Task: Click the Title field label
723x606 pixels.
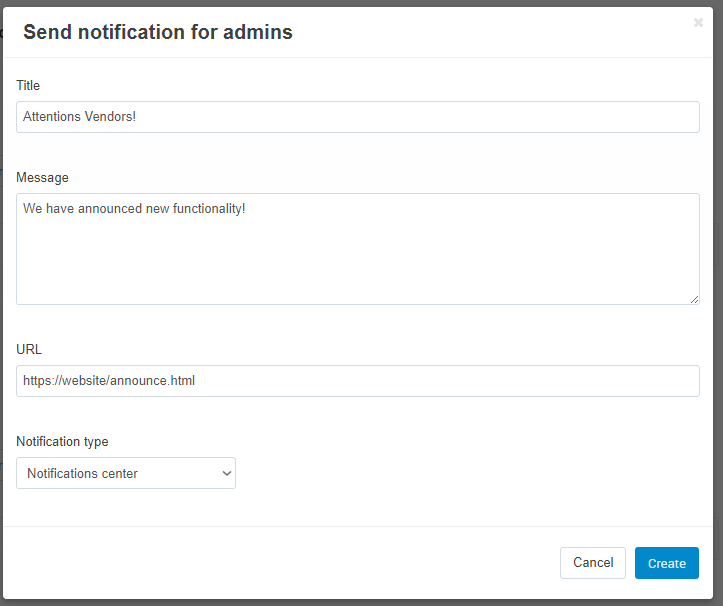Action: 28,85
